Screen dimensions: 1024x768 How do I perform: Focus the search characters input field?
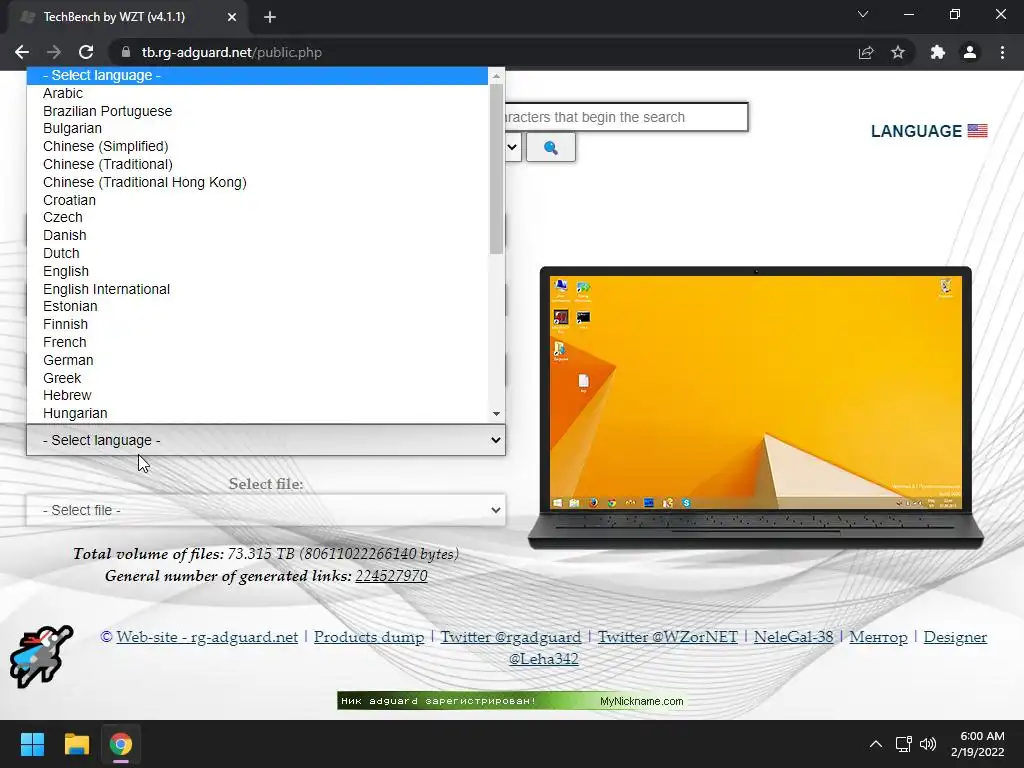click(626, 117)
